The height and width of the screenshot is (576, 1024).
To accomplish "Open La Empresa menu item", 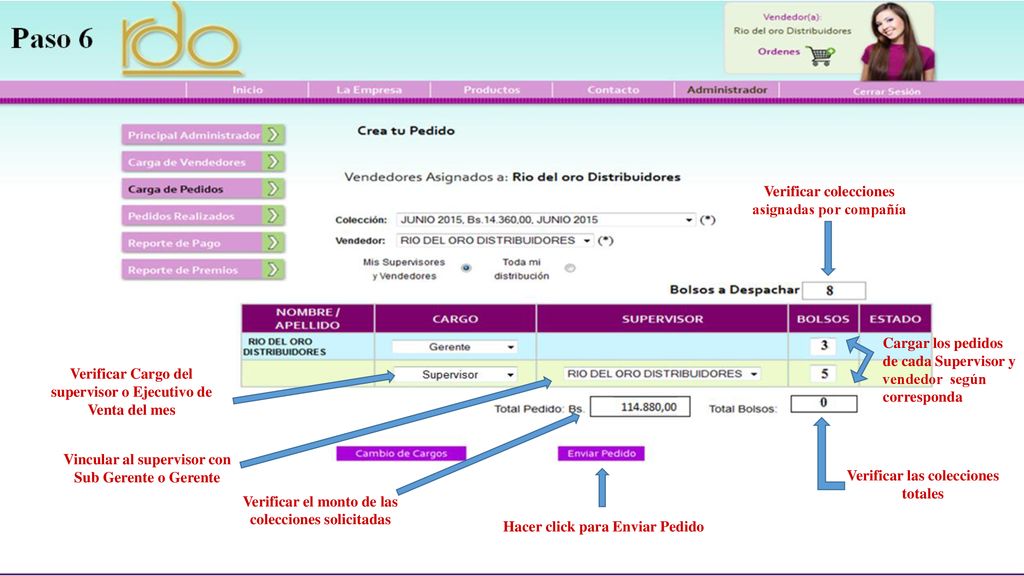I will pos(369,89).
